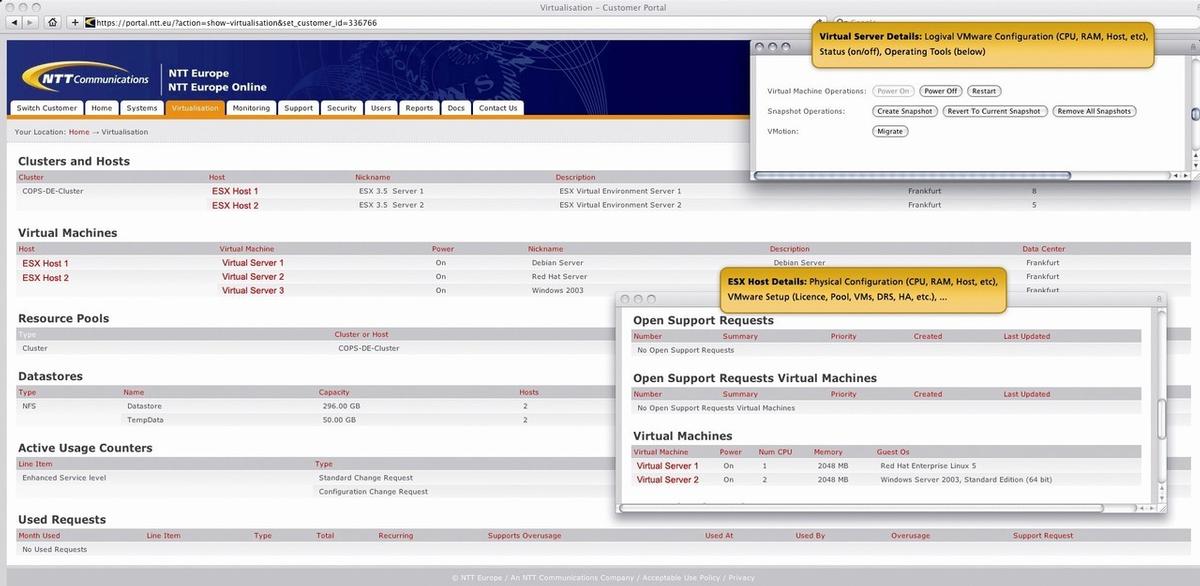This screenshot has height=586, width=1200.
Task: Click the plus add-bookmark button
Action: click(x=75, y=22)
